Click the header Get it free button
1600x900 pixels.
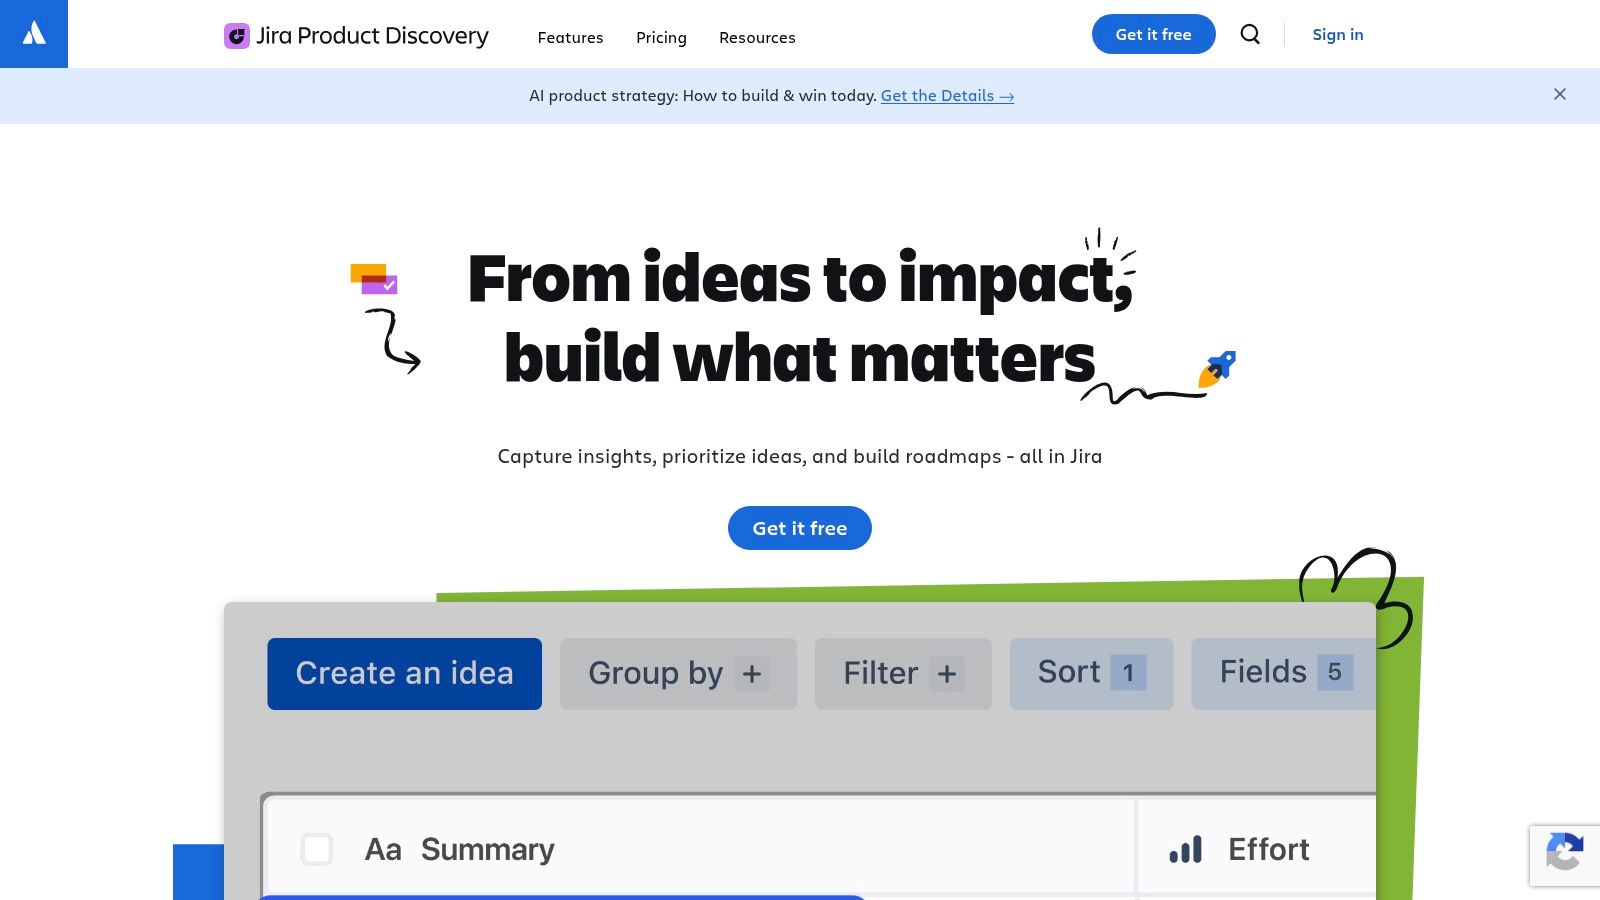click(1153, 34)
